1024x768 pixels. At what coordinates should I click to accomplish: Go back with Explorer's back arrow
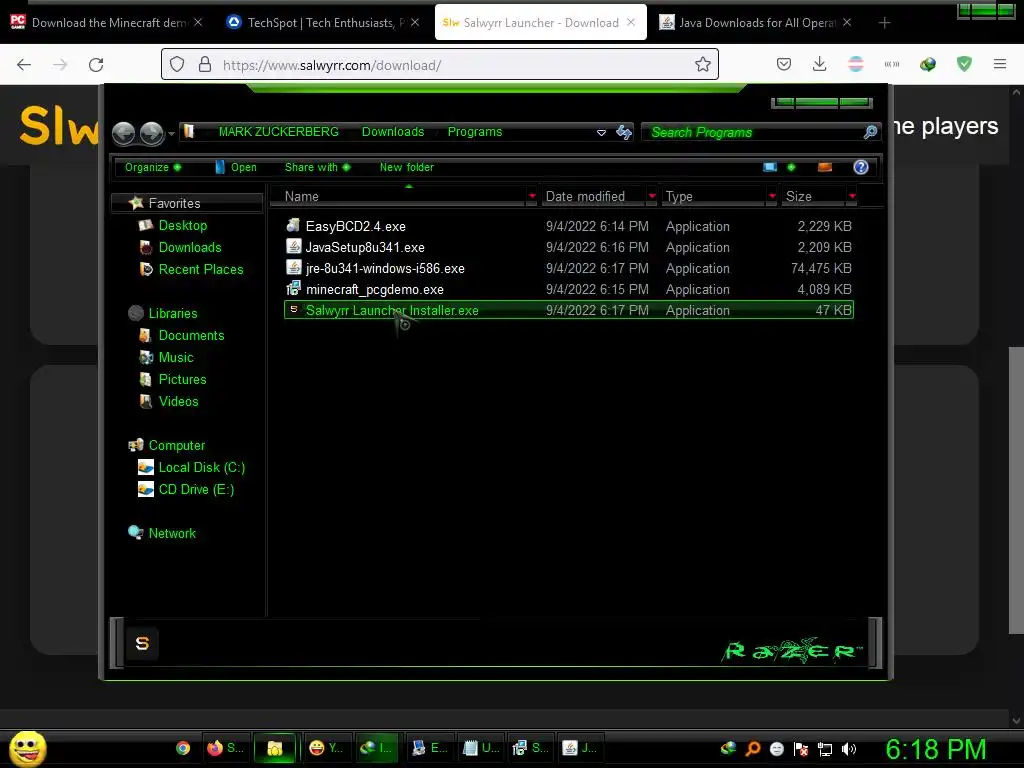(x=123, y=133)
